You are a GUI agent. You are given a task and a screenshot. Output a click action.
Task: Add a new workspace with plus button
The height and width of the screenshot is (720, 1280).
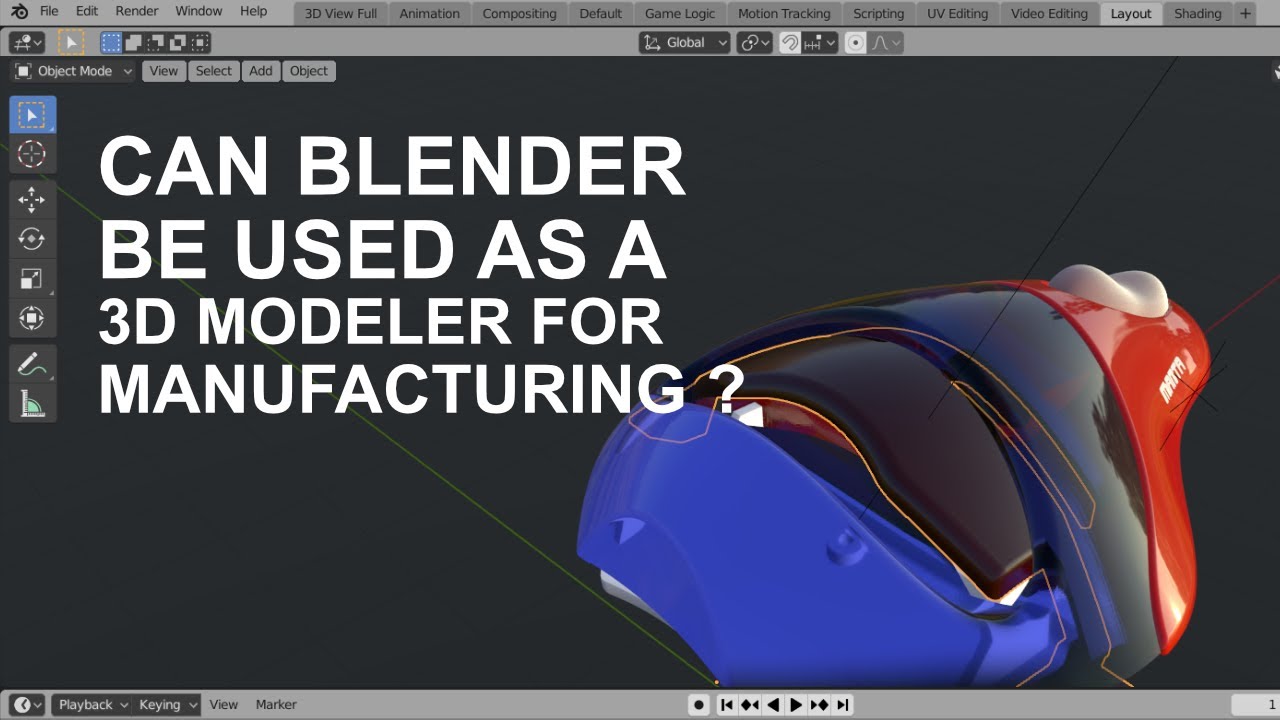(1245, 14)
